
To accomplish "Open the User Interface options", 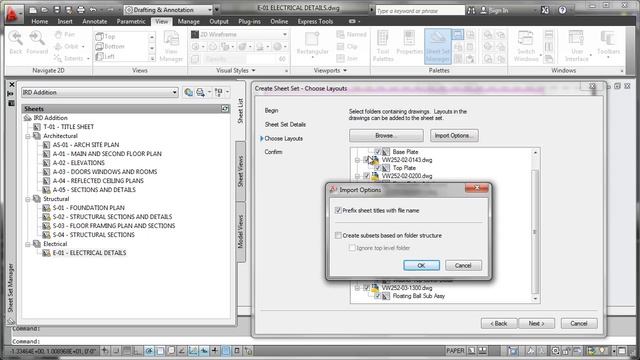I will click(577, 46).
